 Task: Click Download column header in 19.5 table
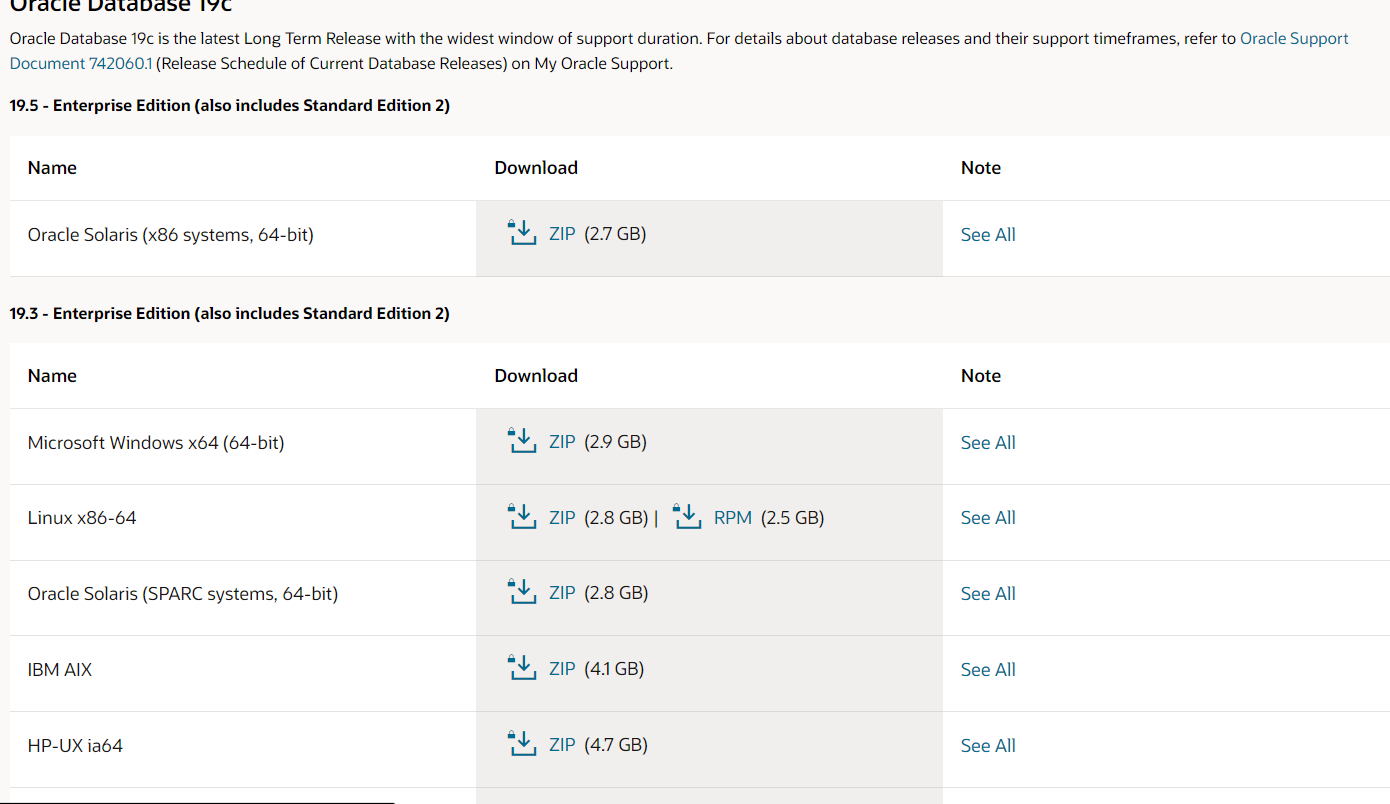click(536, 168)
